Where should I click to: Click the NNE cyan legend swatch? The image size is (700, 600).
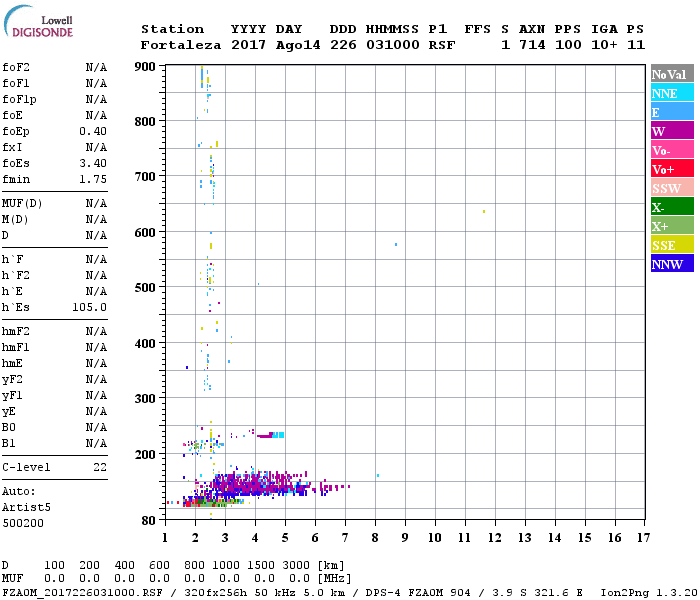(672, 93)
